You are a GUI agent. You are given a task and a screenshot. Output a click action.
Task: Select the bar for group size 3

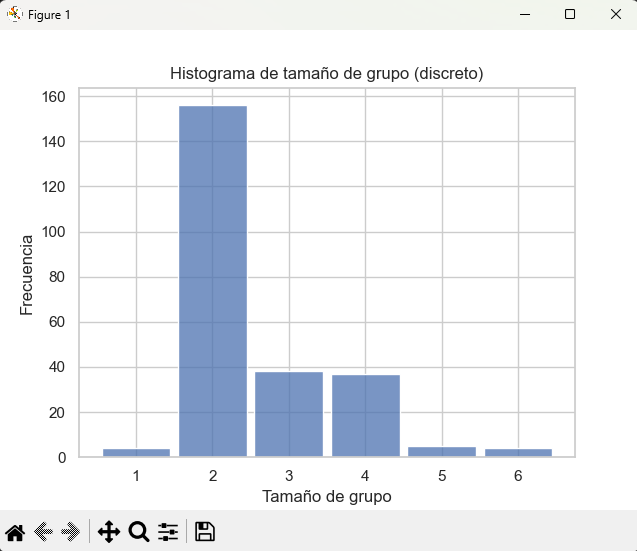coord(289,414)
